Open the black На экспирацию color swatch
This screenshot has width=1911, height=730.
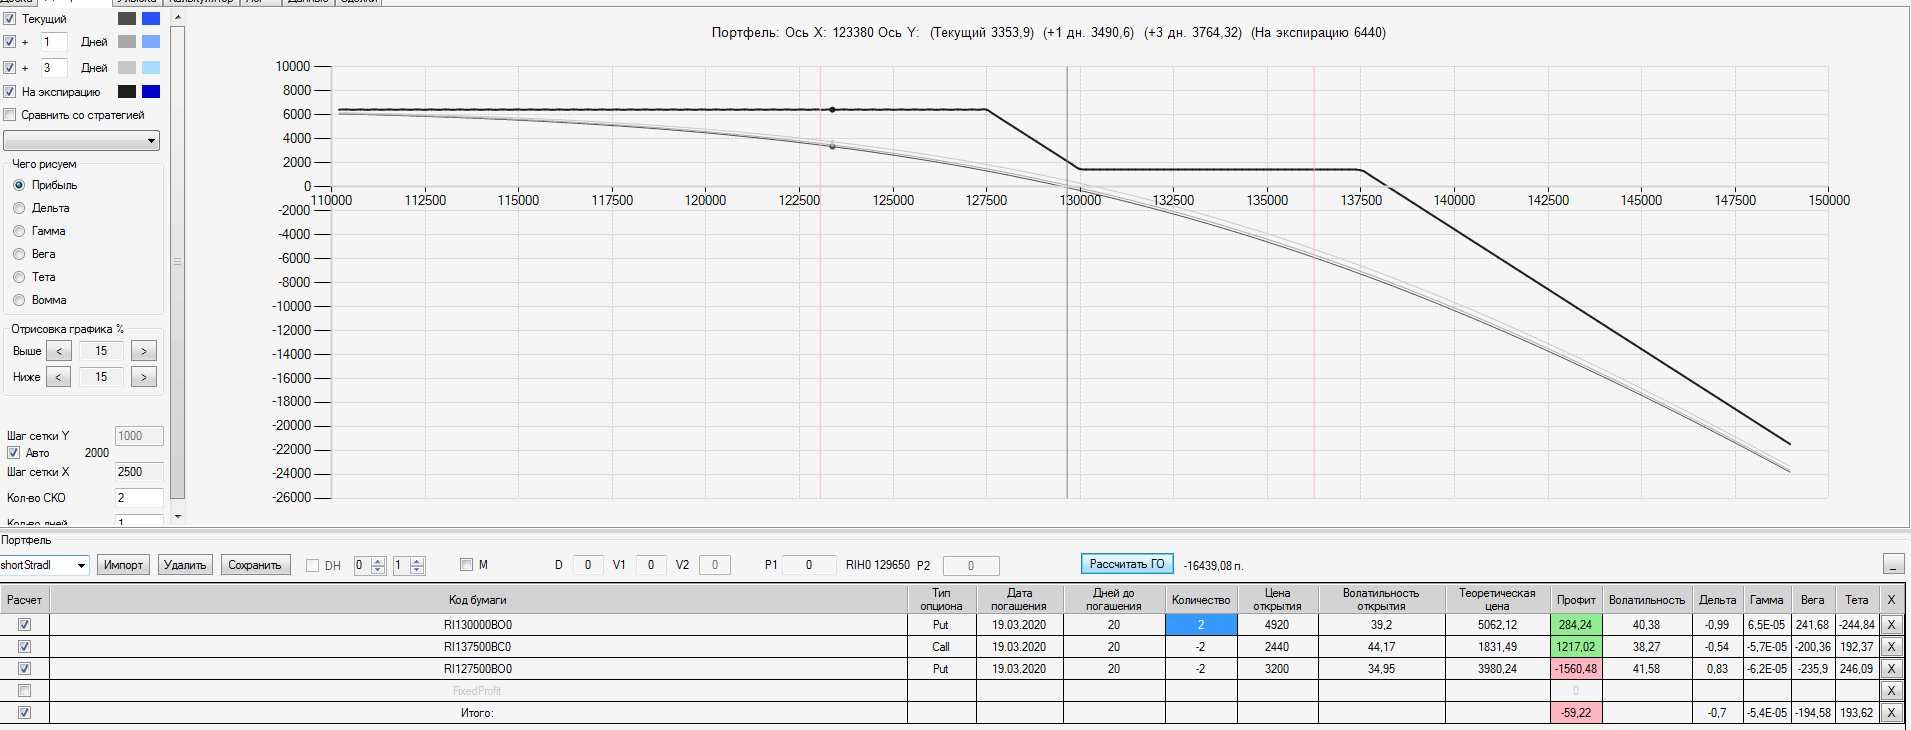pos(127,92)
